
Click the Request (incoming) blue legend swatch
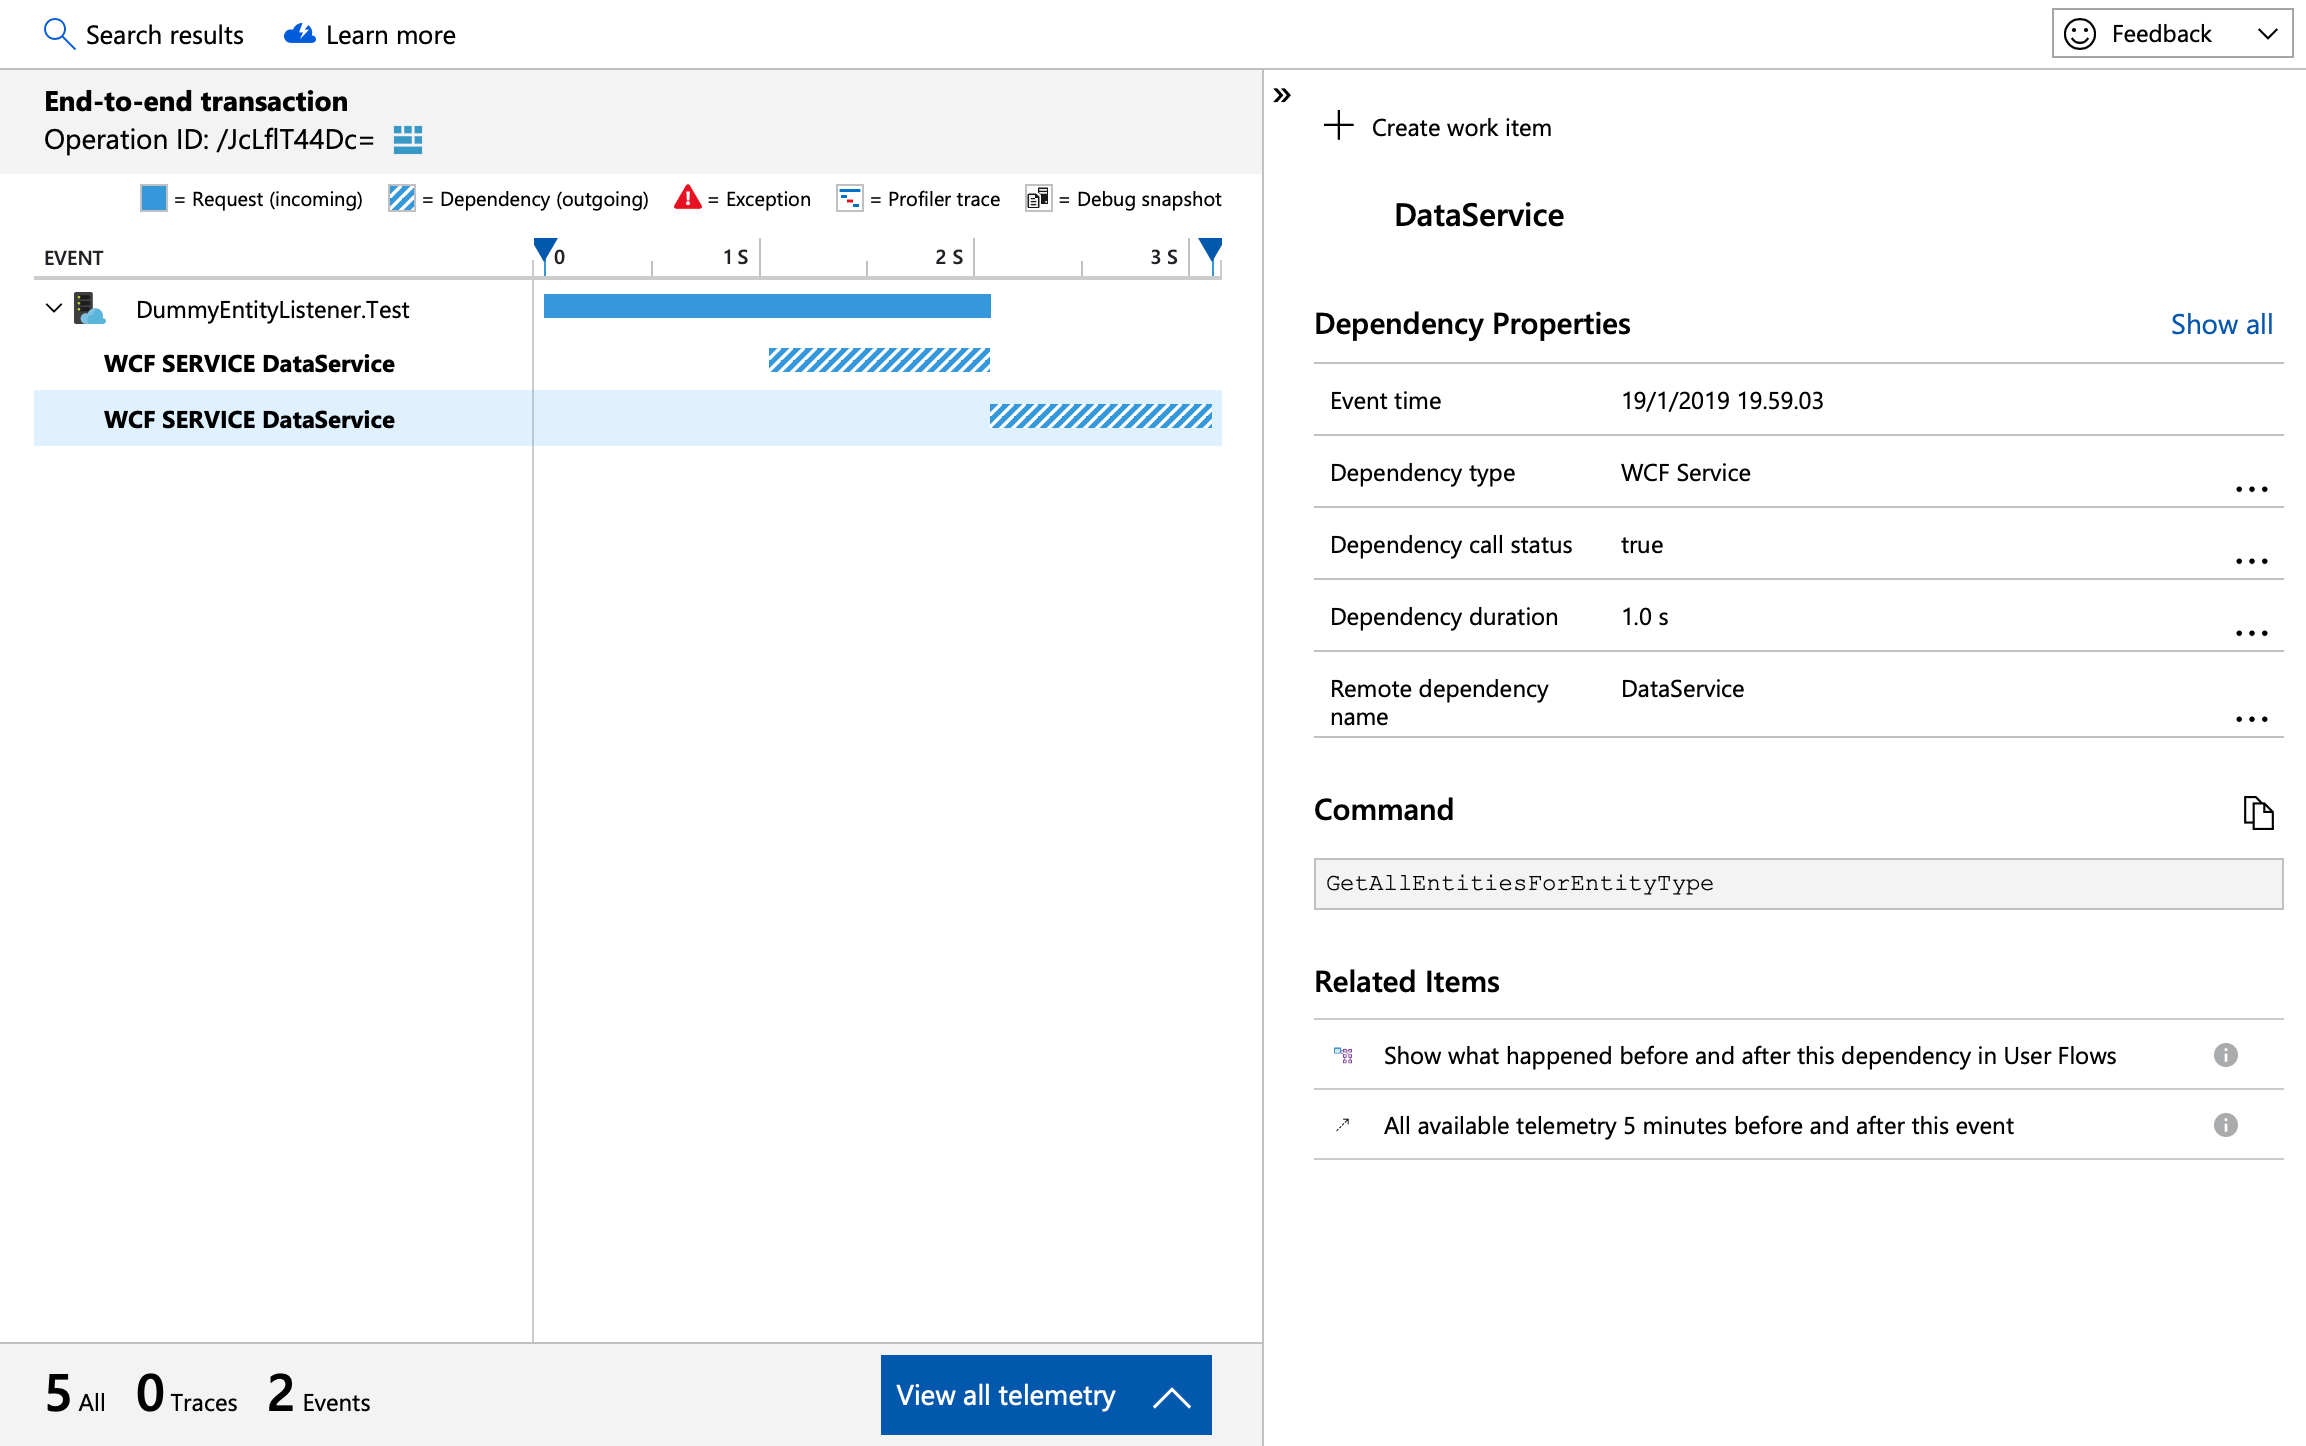(154, 198)
